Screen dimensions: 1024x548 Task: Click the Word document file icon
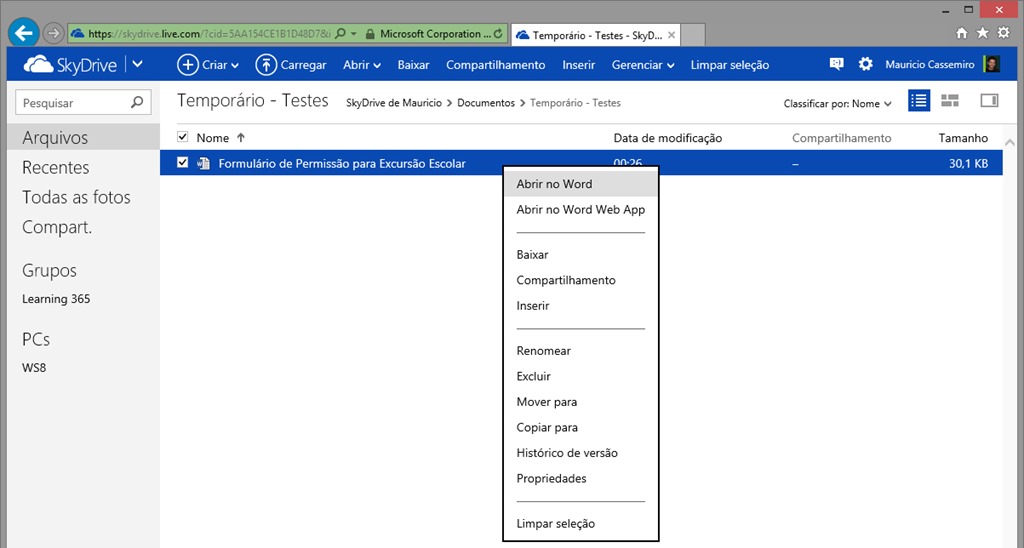(x=204, y=163)
